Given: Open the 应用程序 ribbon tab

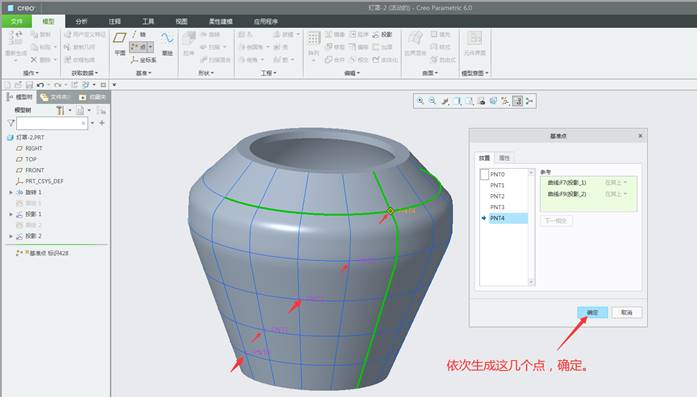Looking at the screenshot, I should click(266, 21).
